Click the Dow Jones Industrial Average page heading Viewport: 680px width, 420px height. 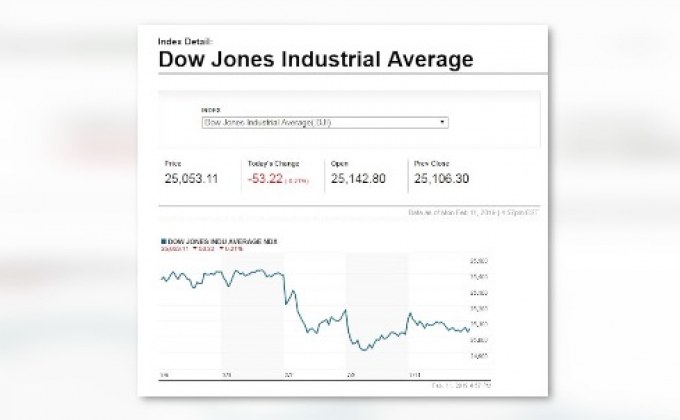point(316,59)
